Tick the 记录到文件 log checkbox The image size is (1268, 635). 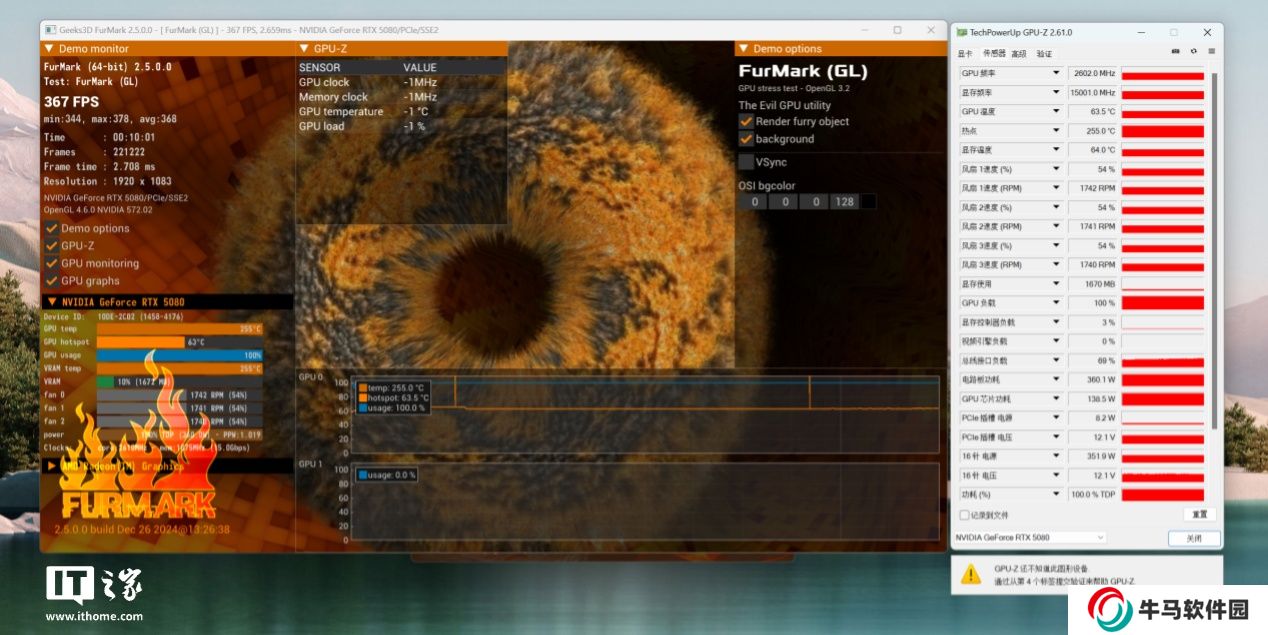click(964, 515)
